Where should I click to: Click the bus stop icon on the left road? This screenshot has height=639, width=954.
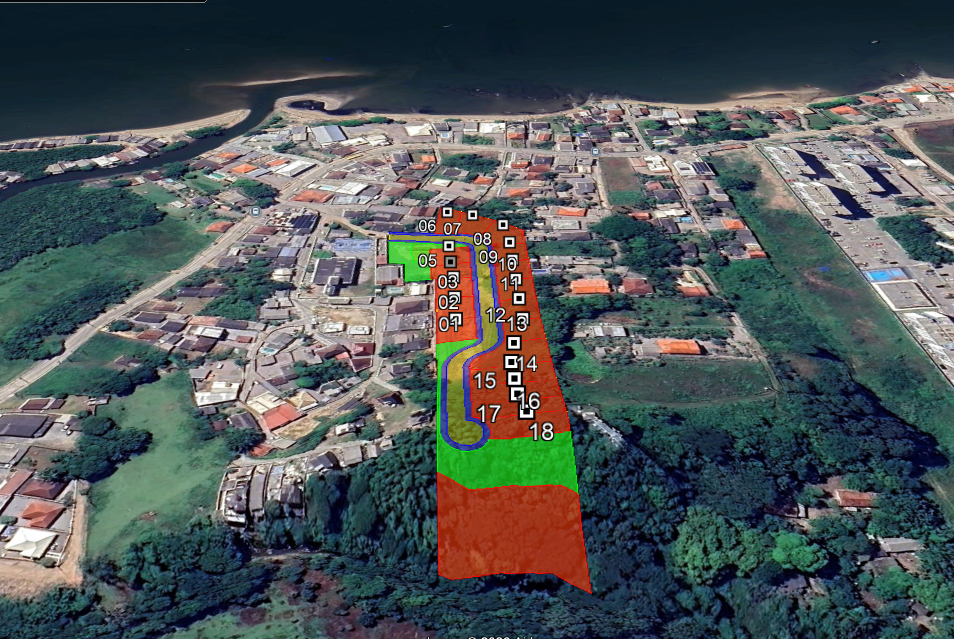coord(255,211)
